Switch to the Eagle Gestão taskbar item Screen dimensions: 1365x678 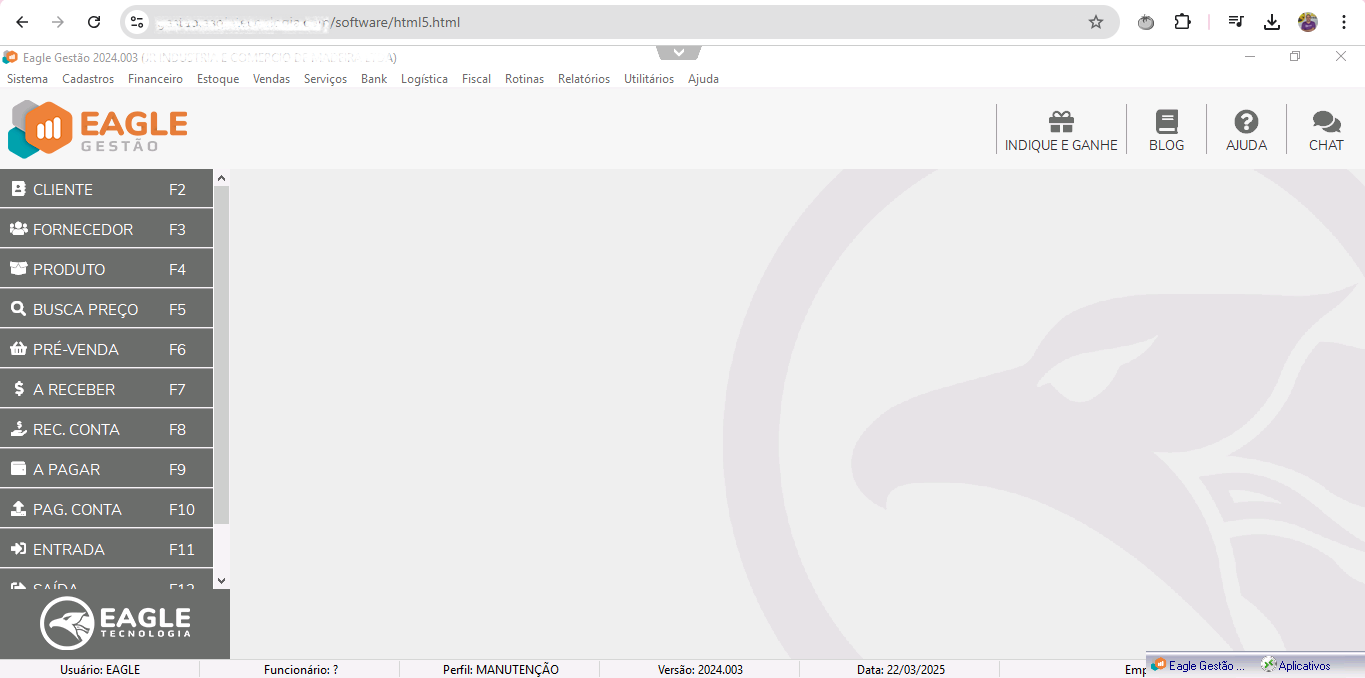(x=1199, y=665)
